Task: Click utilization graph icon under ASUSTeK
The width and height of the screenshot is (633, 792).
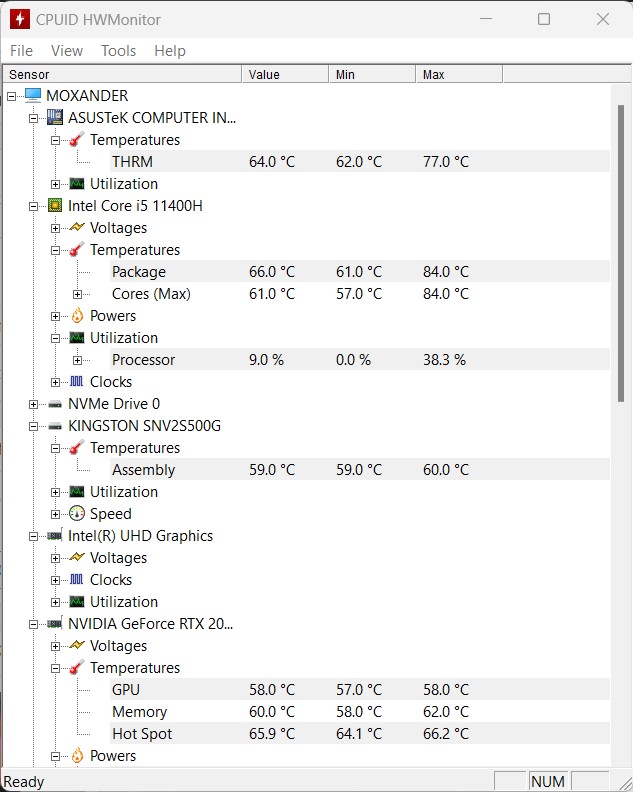Action: coord(77,183)
